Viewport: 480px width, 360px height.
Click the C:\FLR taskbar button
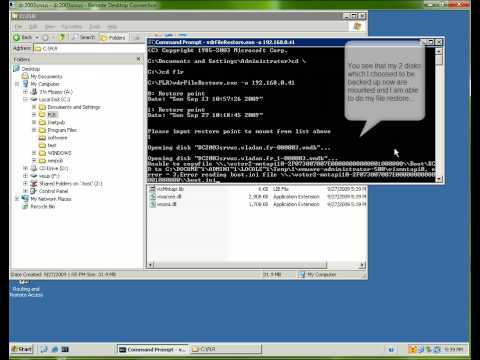226,349
